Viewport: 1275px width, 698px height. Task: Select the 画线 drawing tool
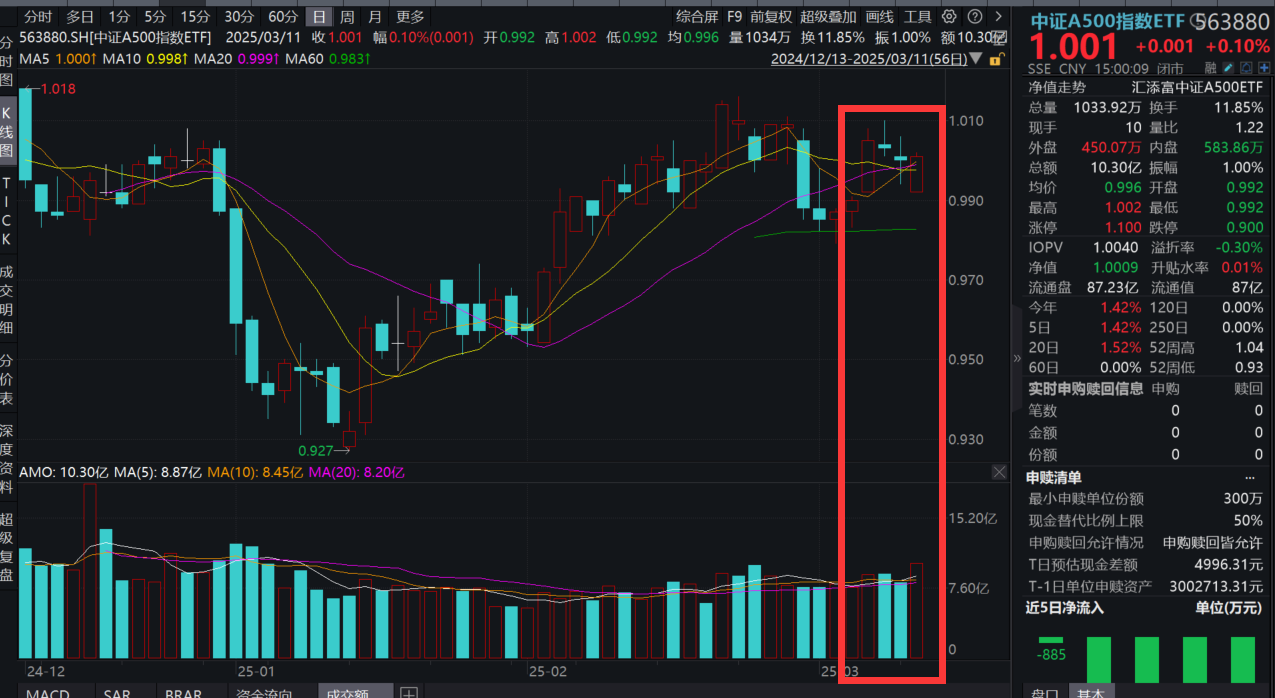879,17
